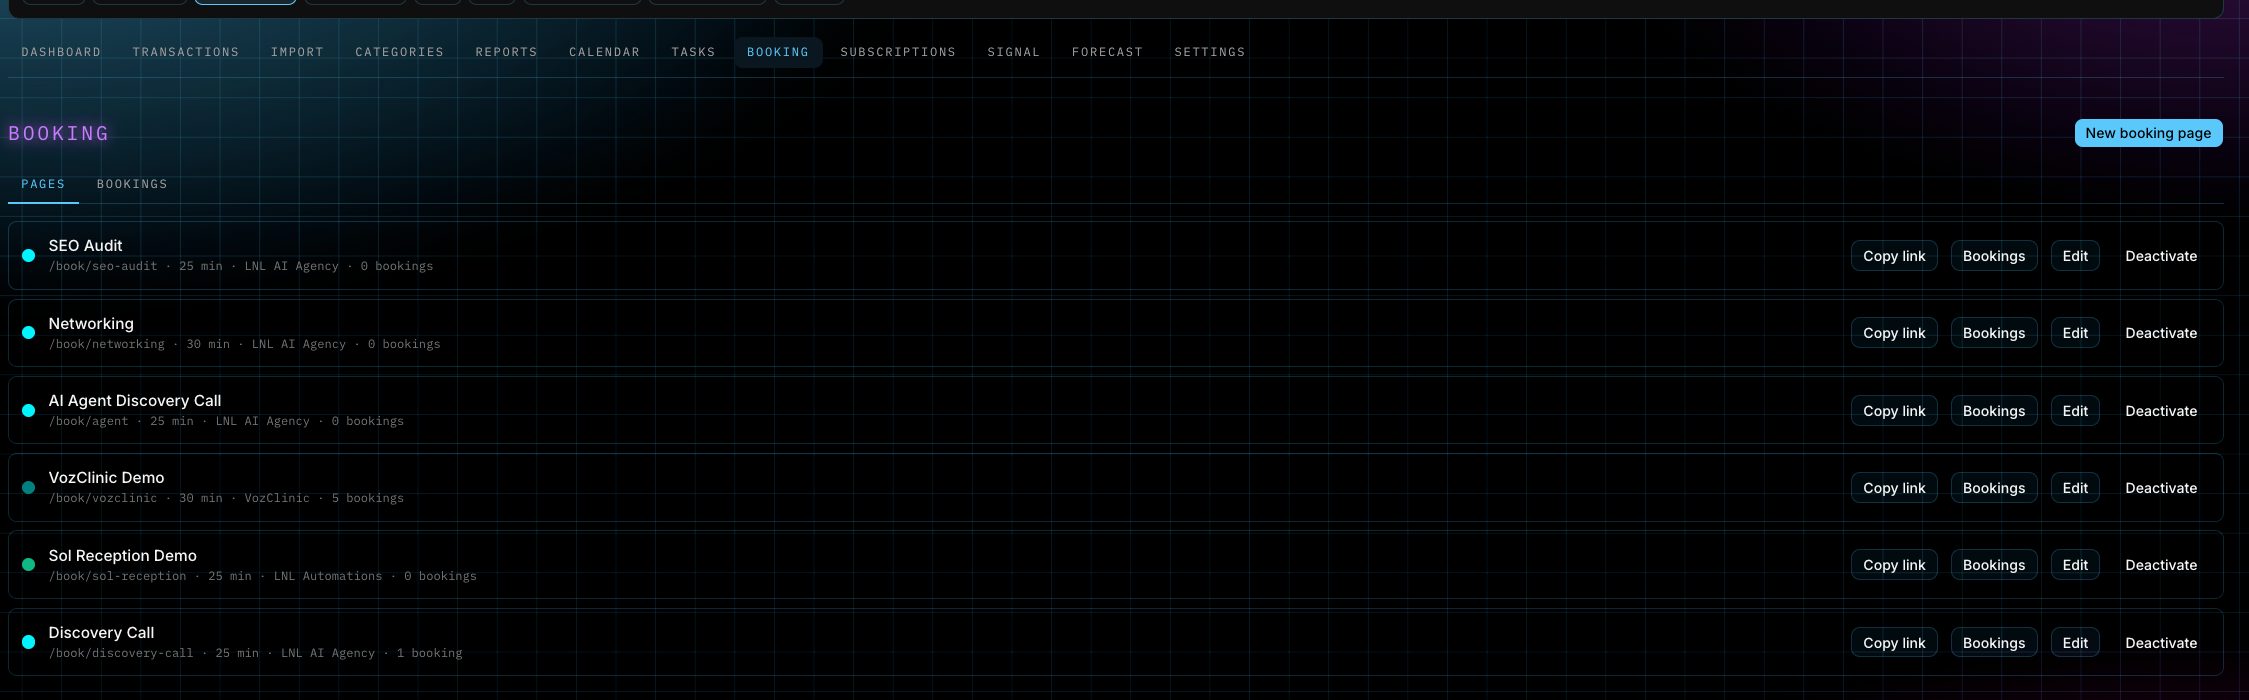Deactivate the Networking page
This screenshot has height=700, width=2249.
[2161, 333]
